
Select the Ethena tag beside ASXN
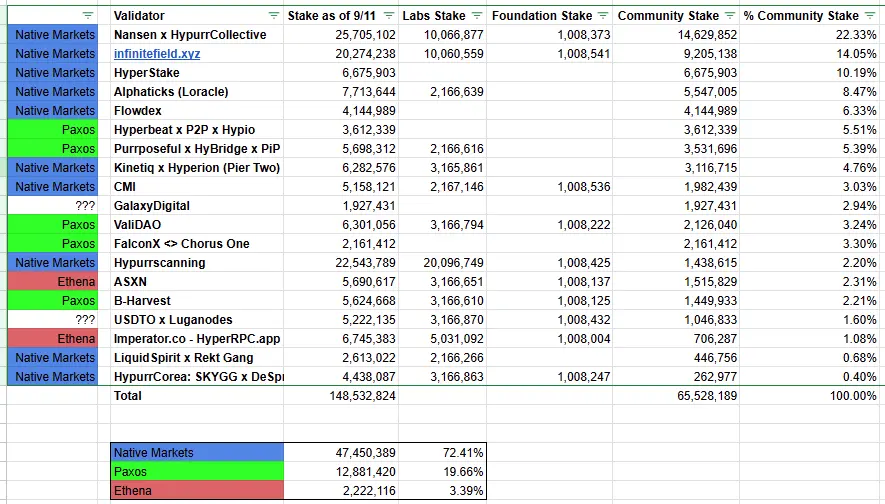click(52, 282)
